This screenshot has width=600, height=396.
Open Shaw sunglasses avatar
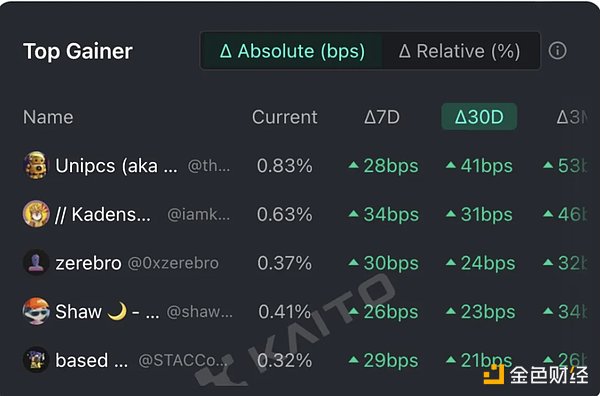coord(36,311)
